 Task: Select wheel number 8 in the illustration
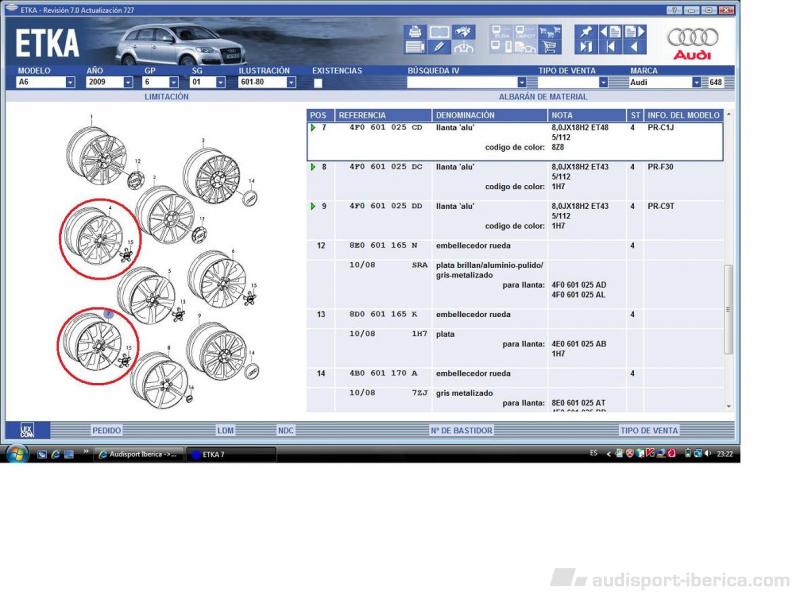pos(159,380)
